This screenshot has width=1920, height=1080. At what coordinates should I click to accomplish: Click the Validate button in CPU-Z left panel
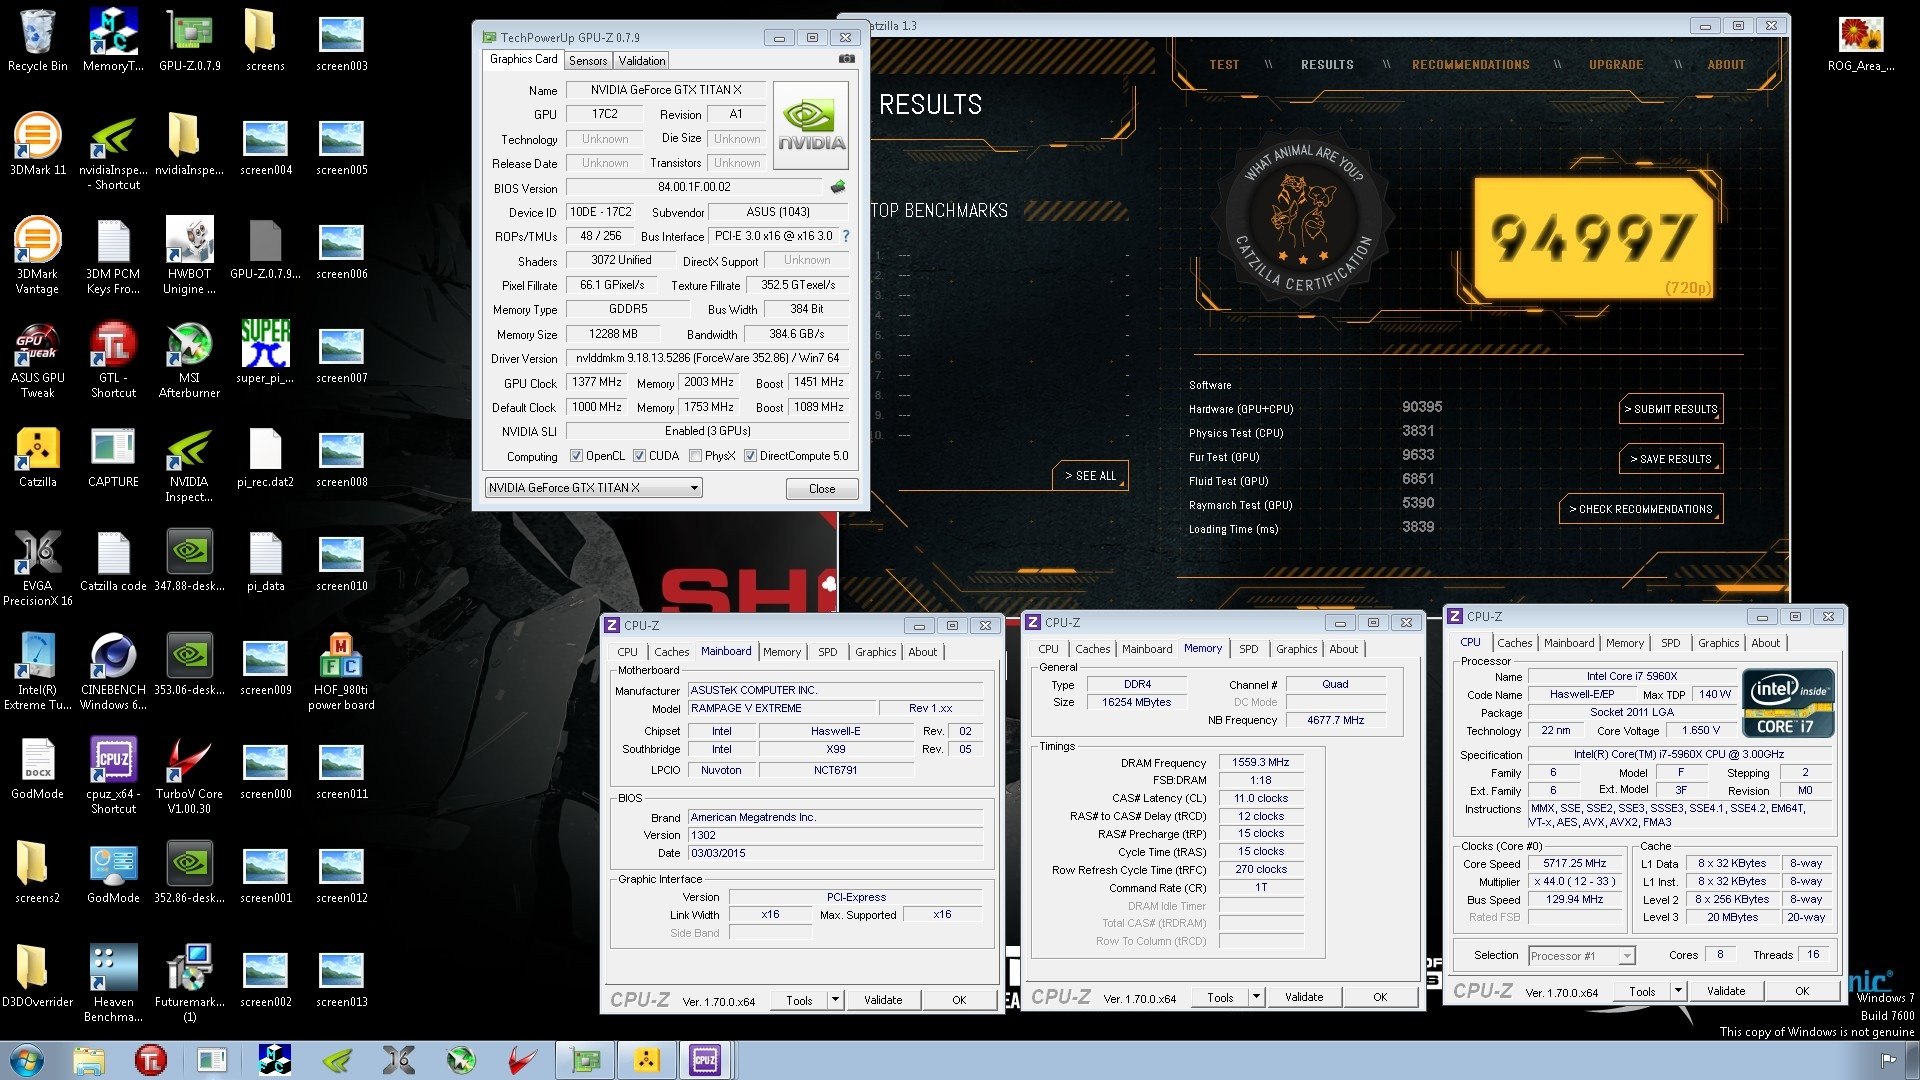[884, 998]
